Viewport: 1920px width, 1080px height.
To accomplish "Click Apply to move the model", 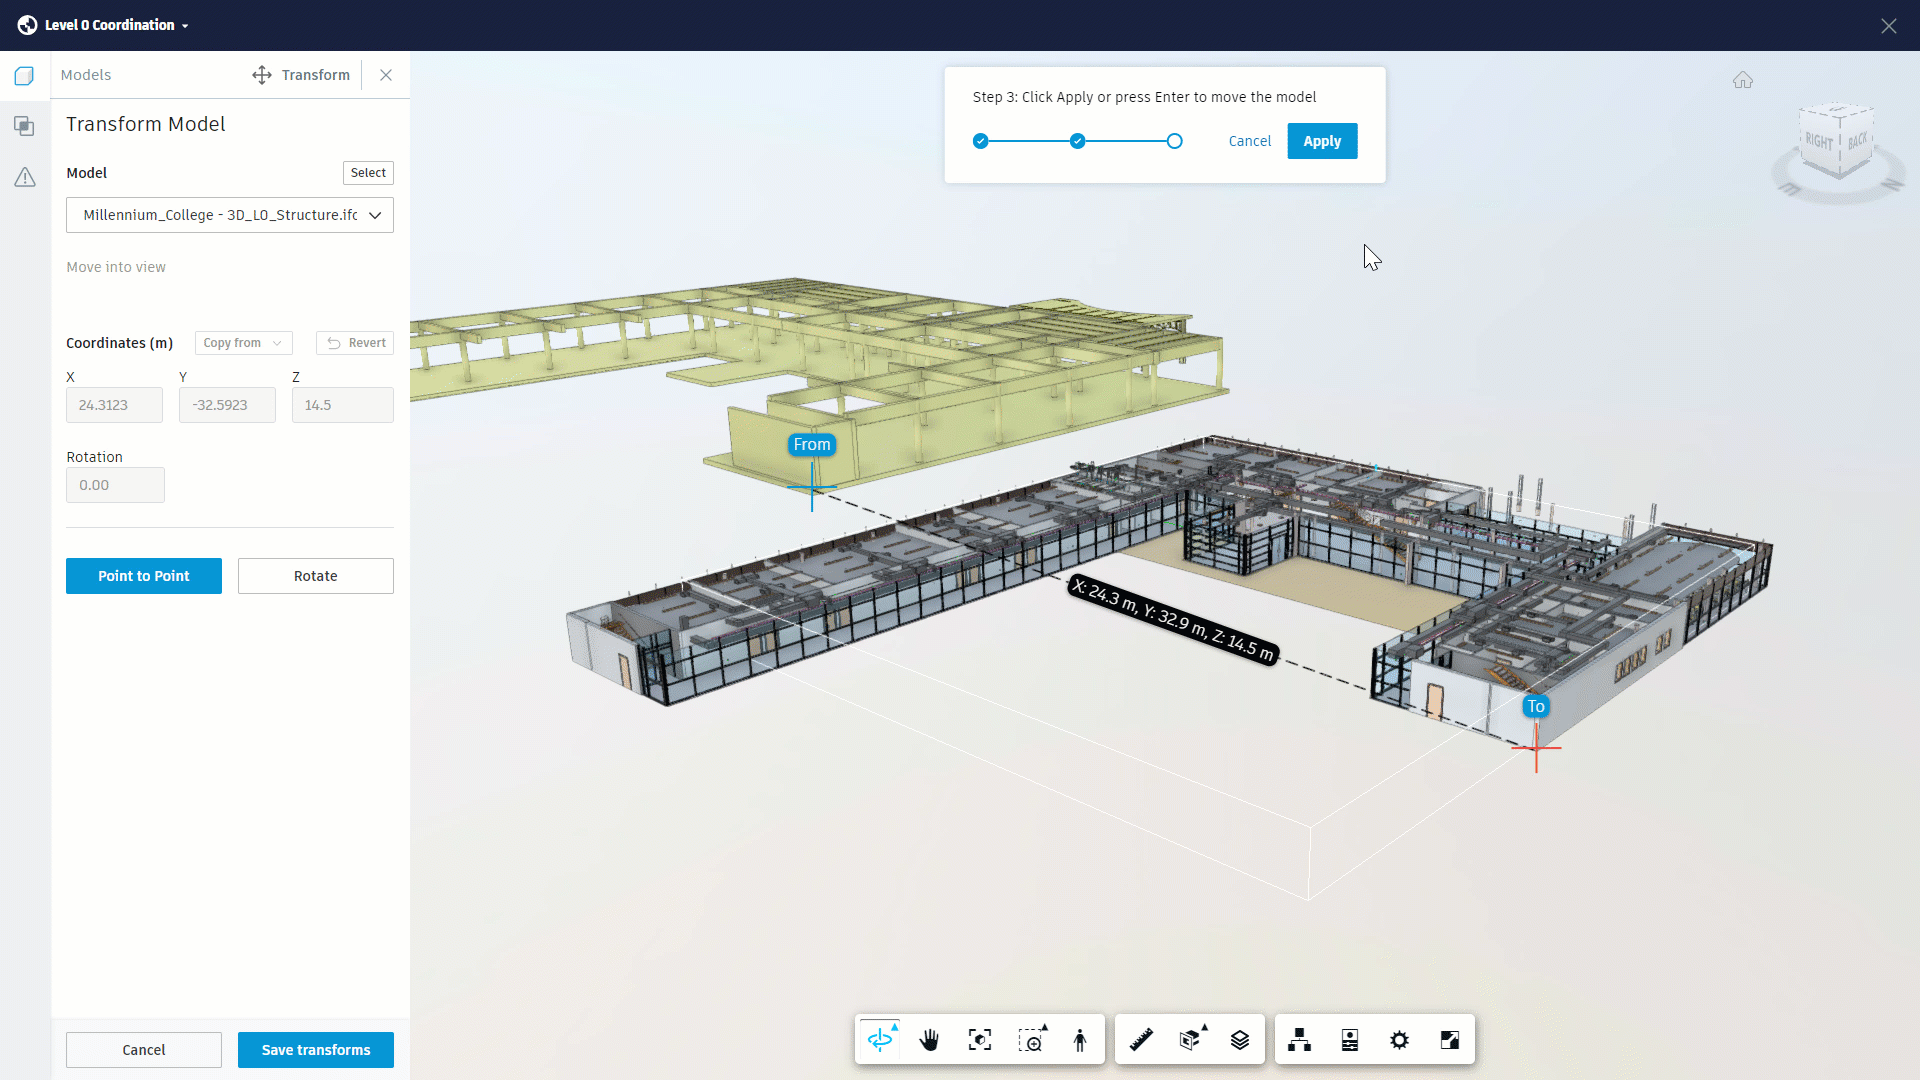I will [1321, 141].
